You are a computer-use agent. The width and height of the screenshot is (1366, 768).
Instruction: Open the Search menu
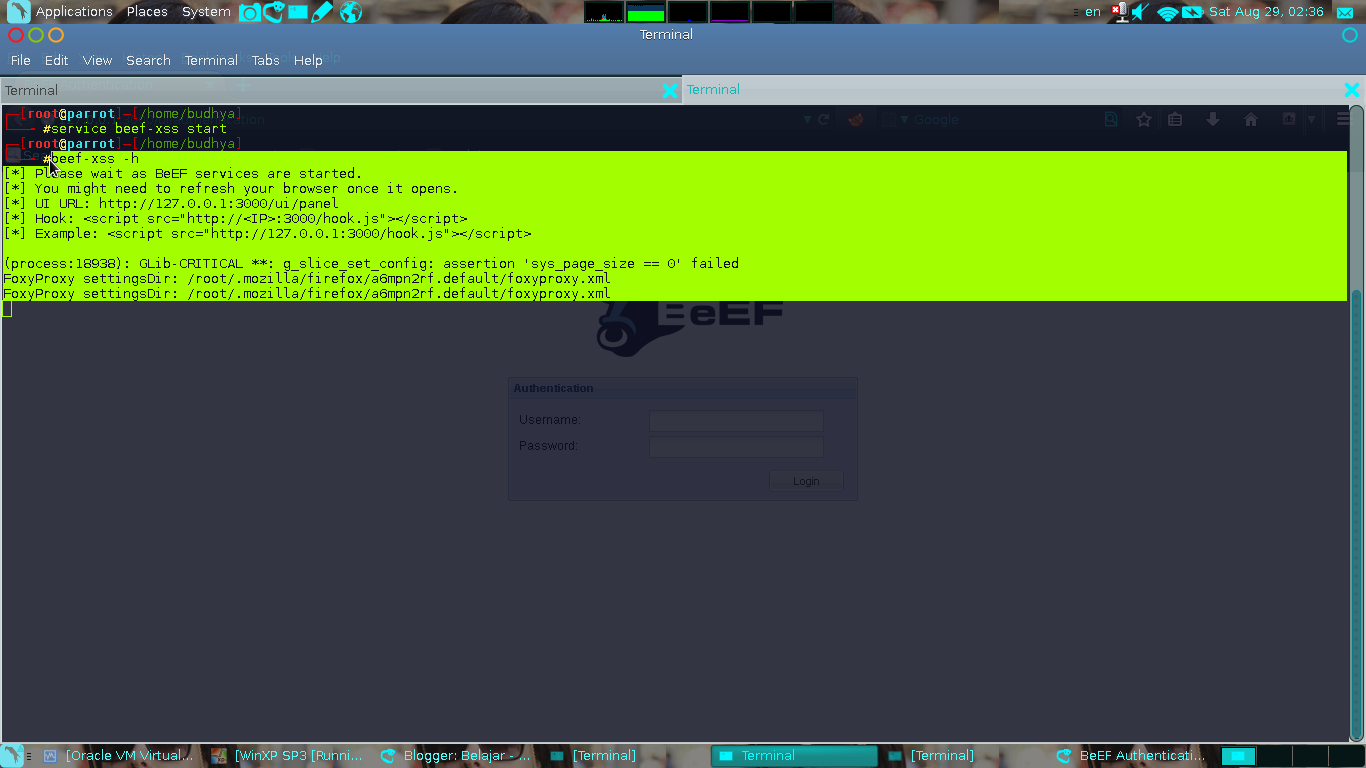(x=148, y=60)
